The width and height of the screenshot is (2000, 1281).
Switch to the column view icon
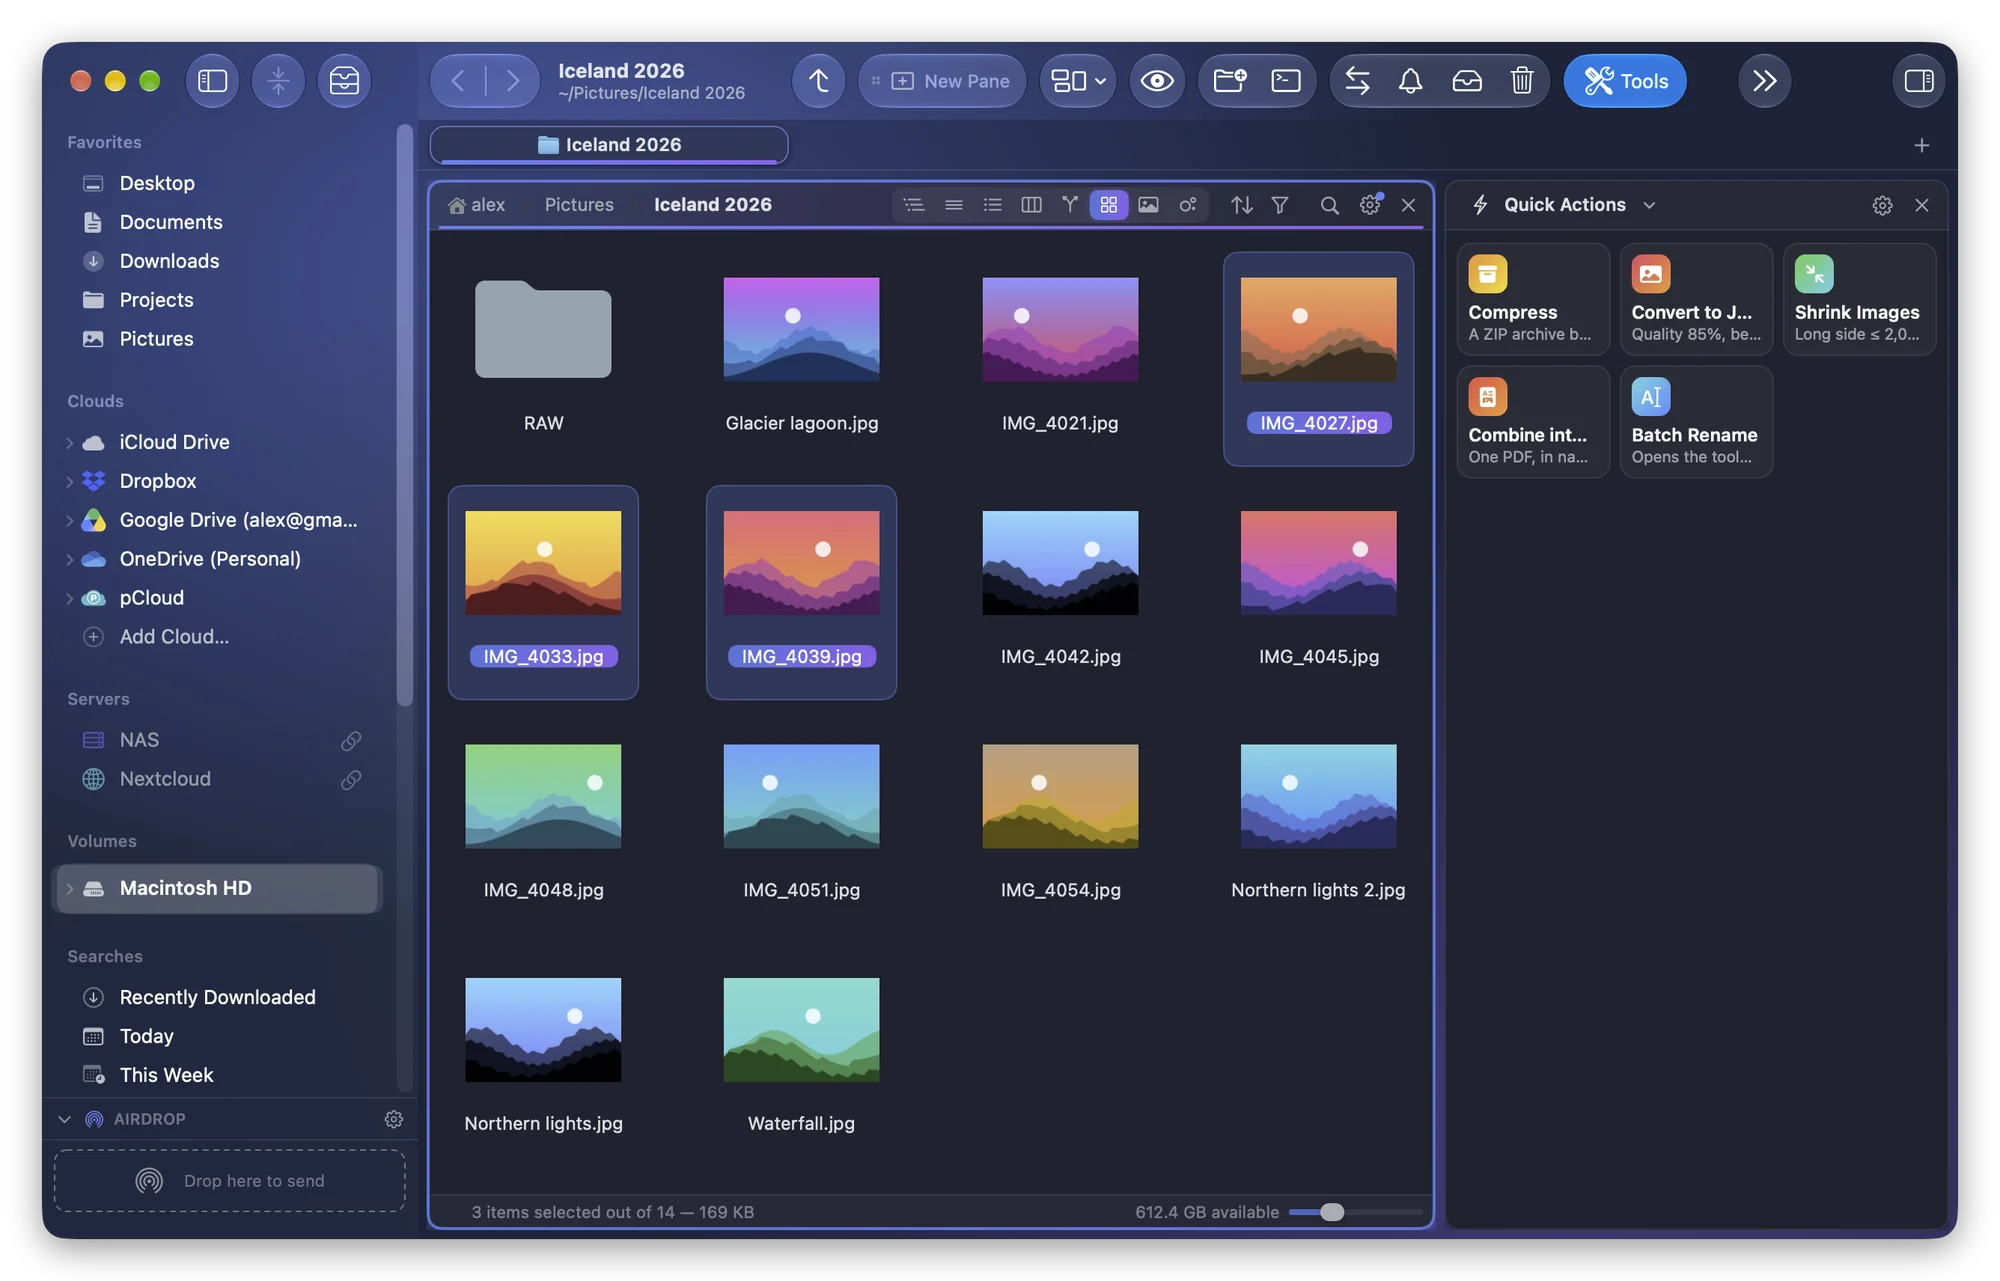point(1031,205)
